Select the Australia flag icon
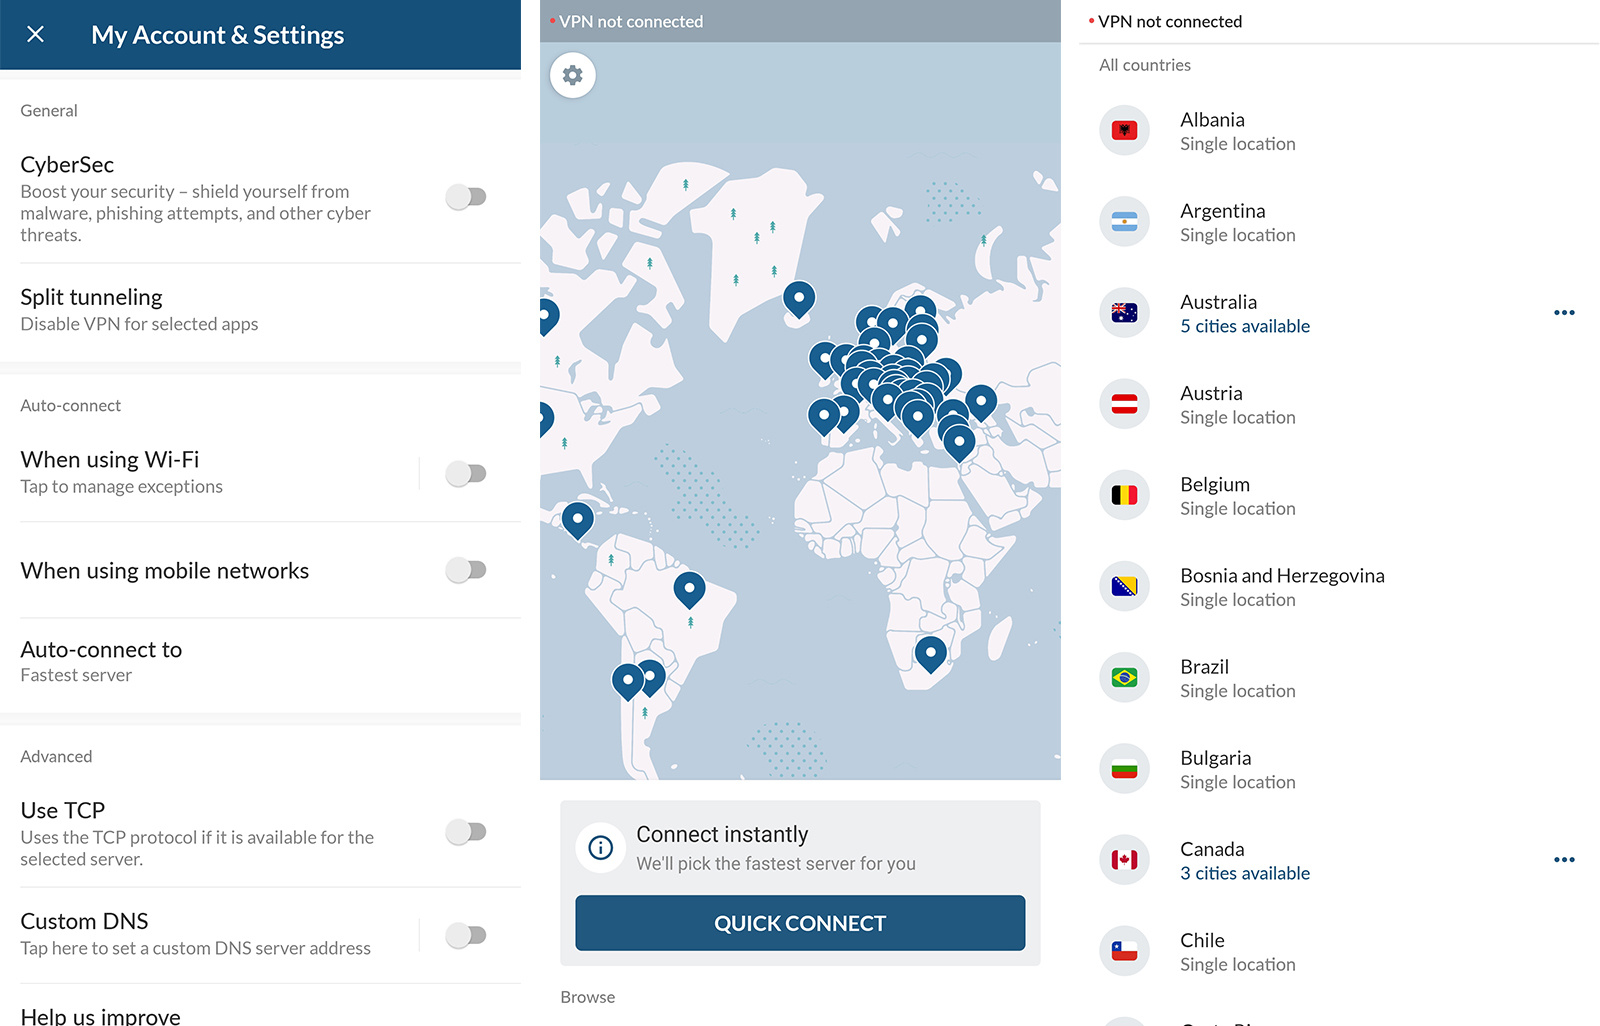1600x1026 pixels. pyautogui.click(x=1125, y=313)
